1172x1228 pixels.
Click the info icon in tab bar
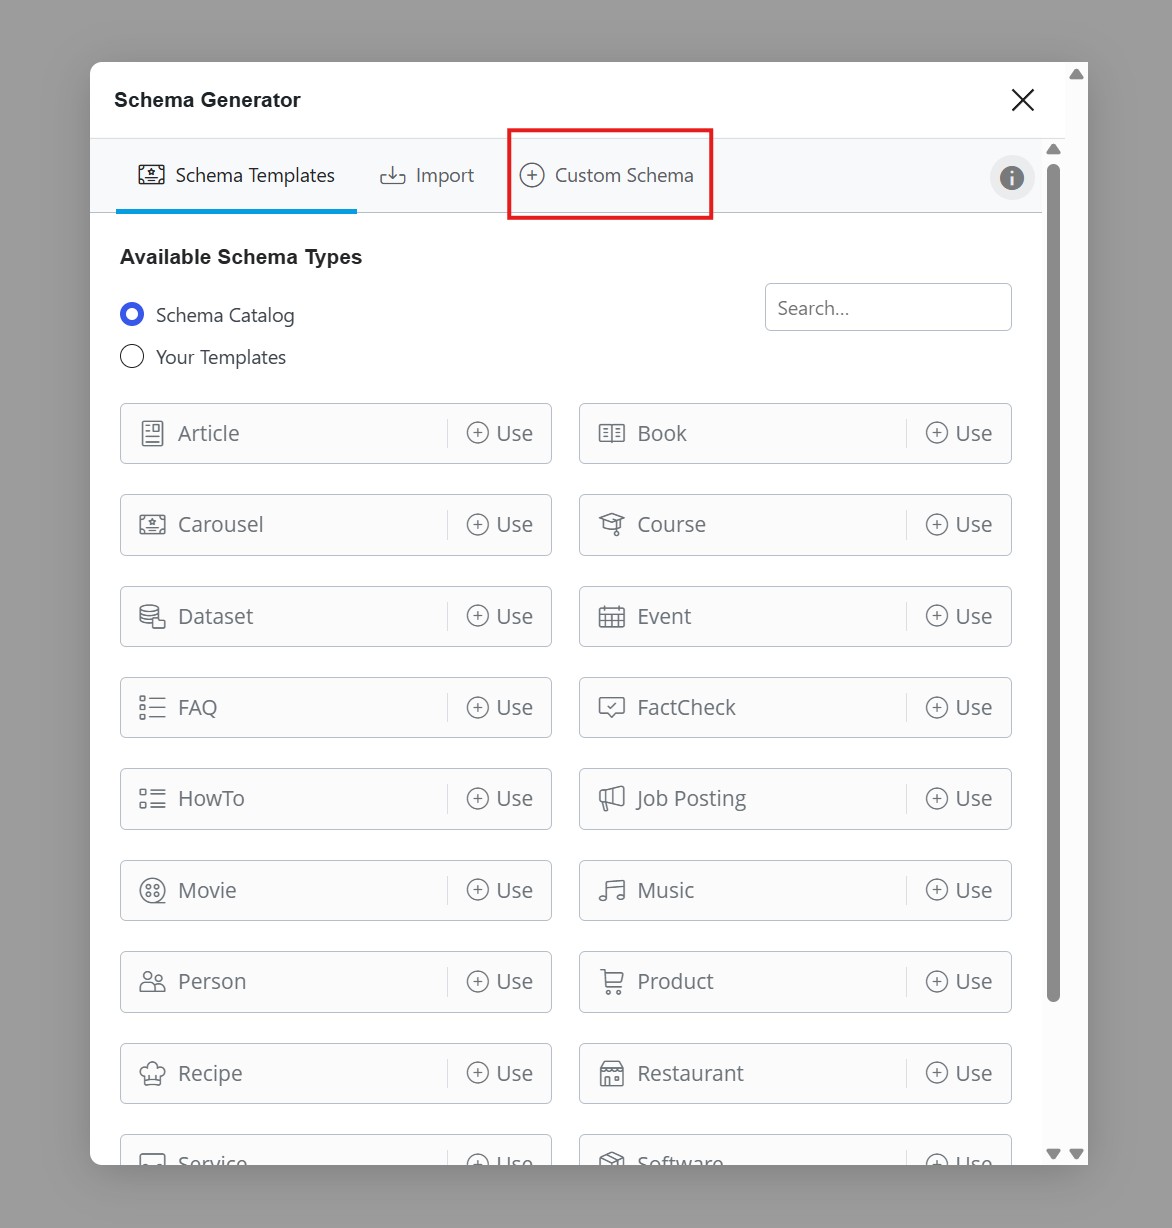1012,178
